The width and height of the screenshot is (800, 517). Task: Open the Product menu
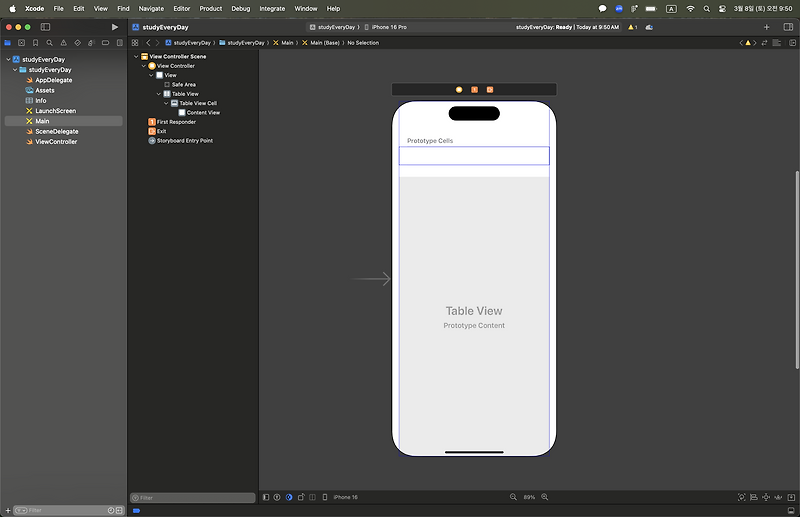coord(210,8)
